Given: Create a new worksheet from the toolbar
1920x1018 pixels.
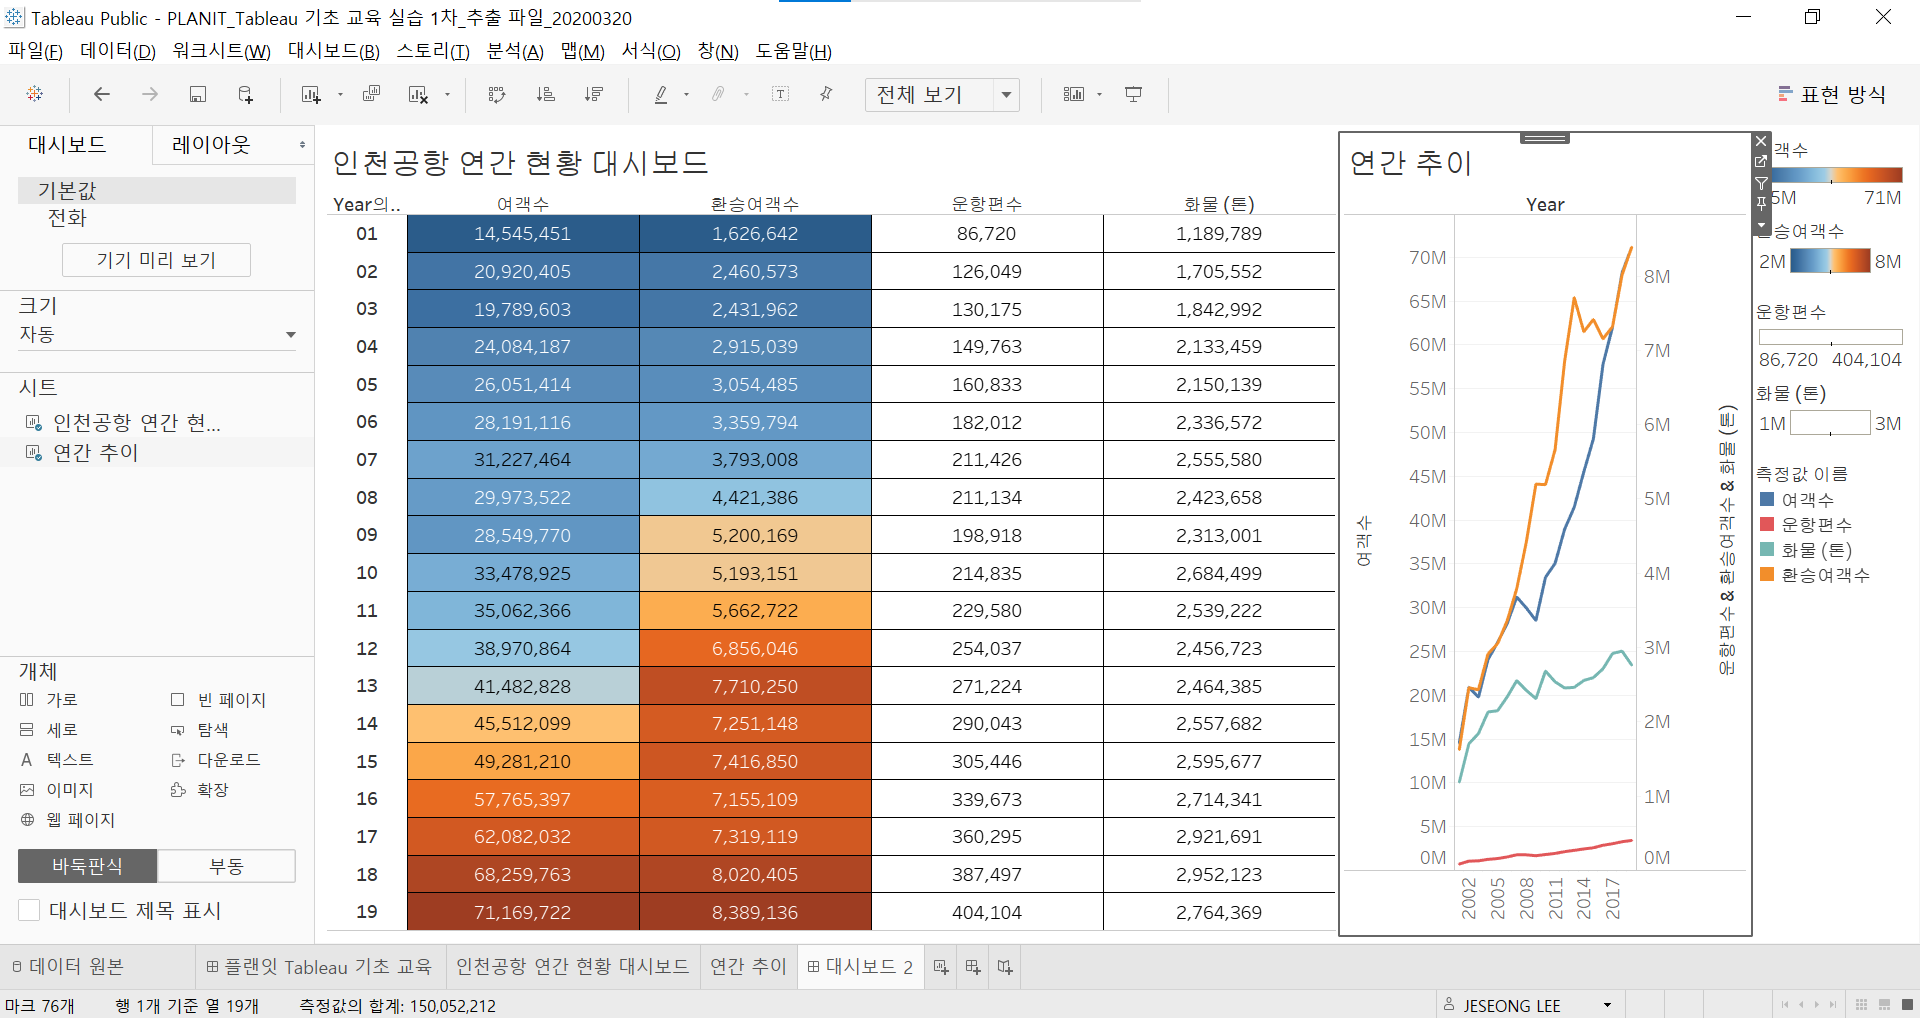Looking at the screenshot, I should [x=311, y=94].
